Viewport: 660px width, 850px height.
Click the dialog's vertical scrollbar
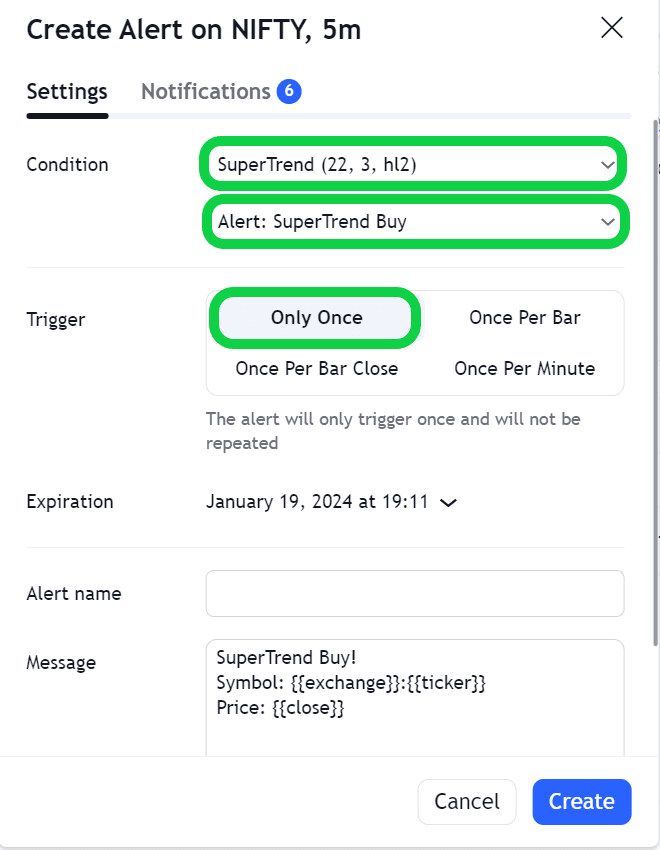pyautogui.click(x=655, y=380)
